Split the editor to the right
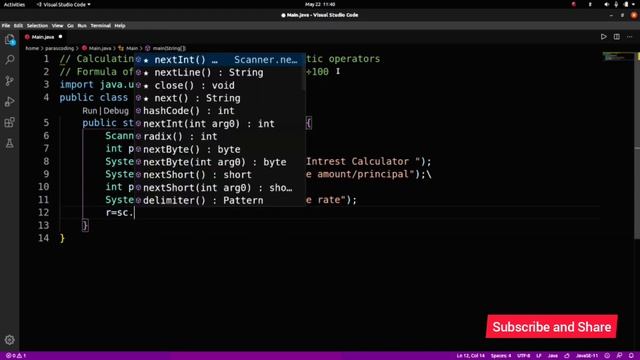Screen dimensions: 640x360 (x=617, y=37)
